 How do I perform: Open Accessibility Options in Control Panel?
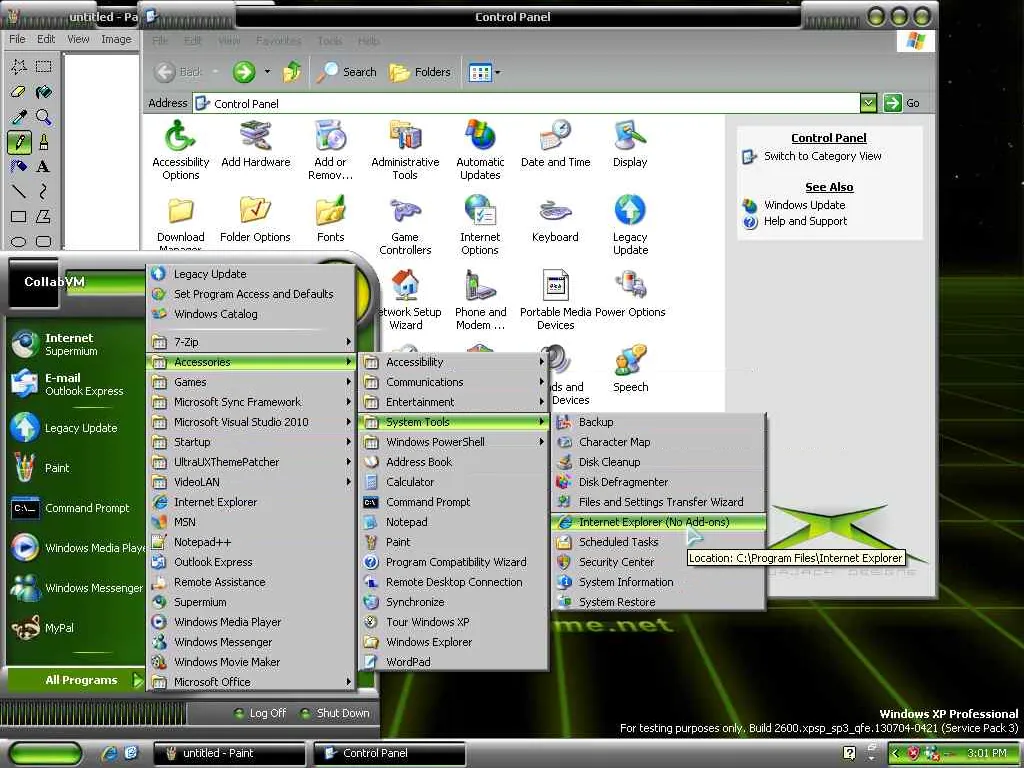(180, 150)
